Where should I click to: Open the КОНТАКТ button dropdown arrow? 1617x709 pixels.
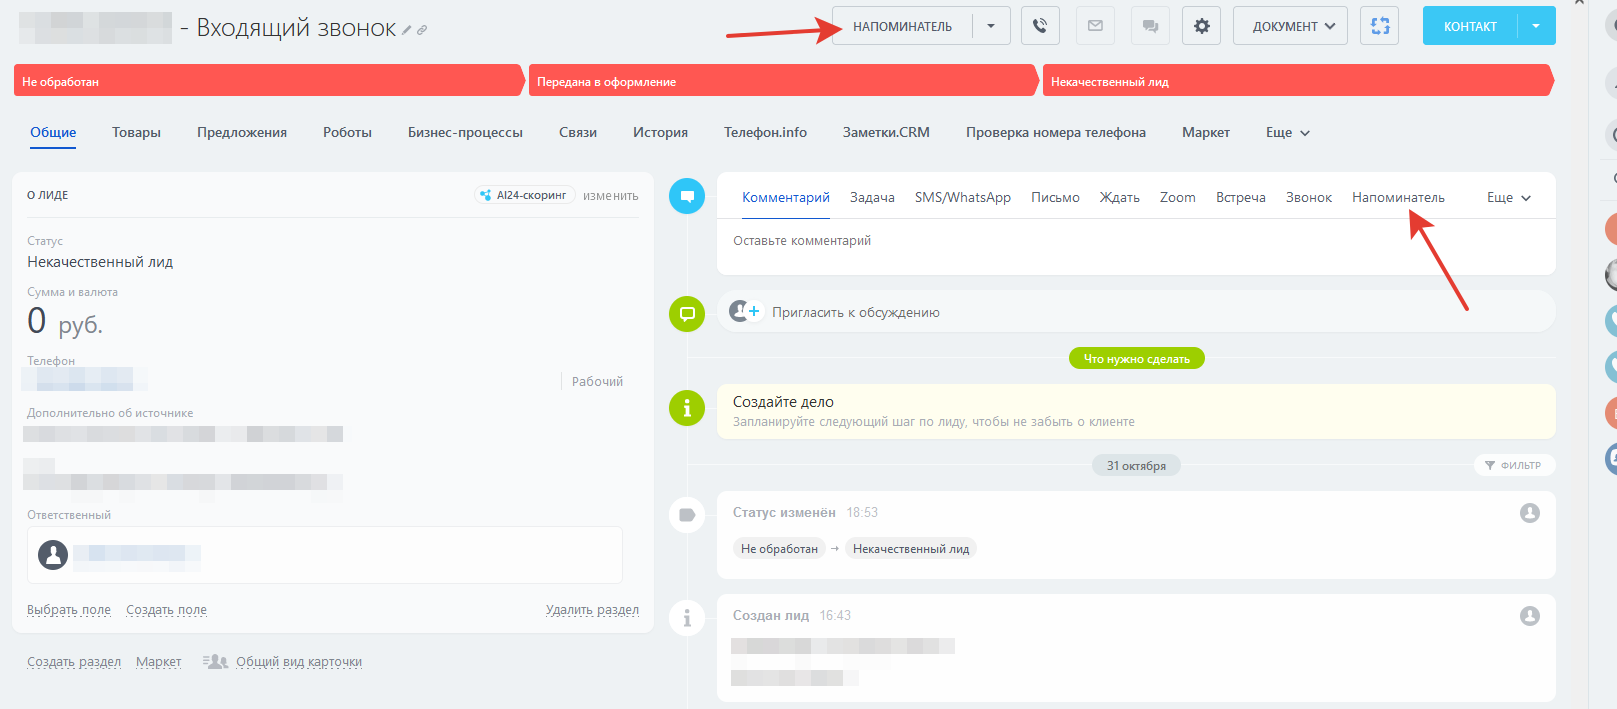(1536, 26)
